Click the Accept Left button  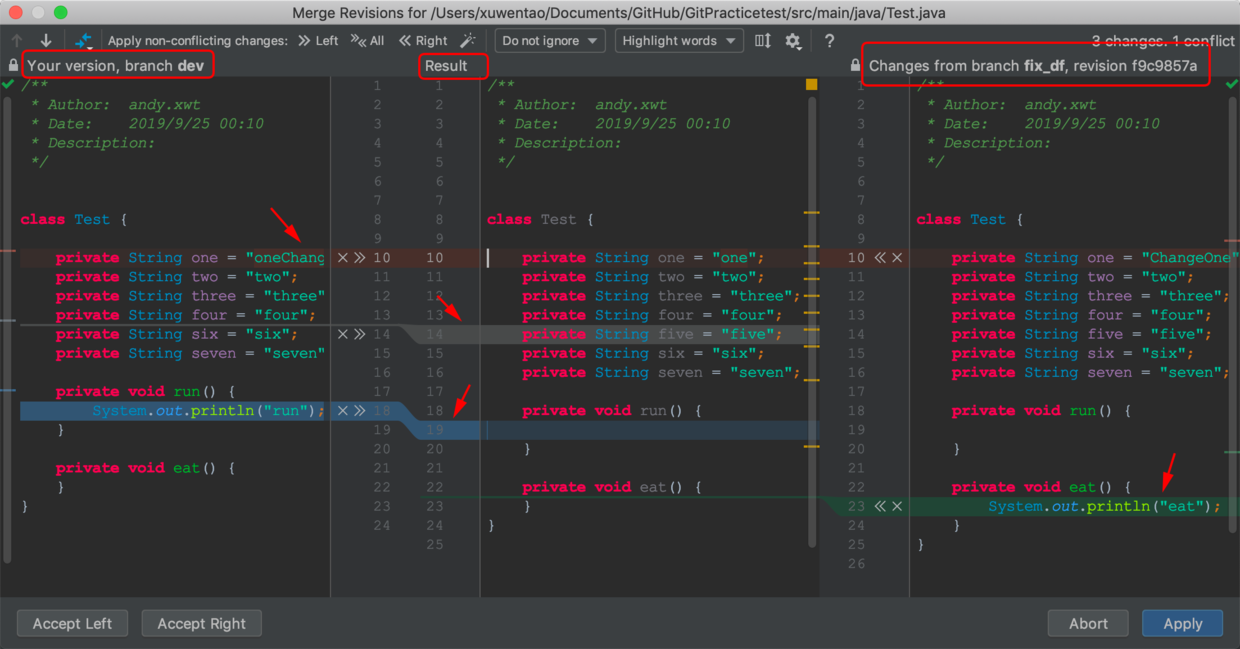click(x=72, y=623)
